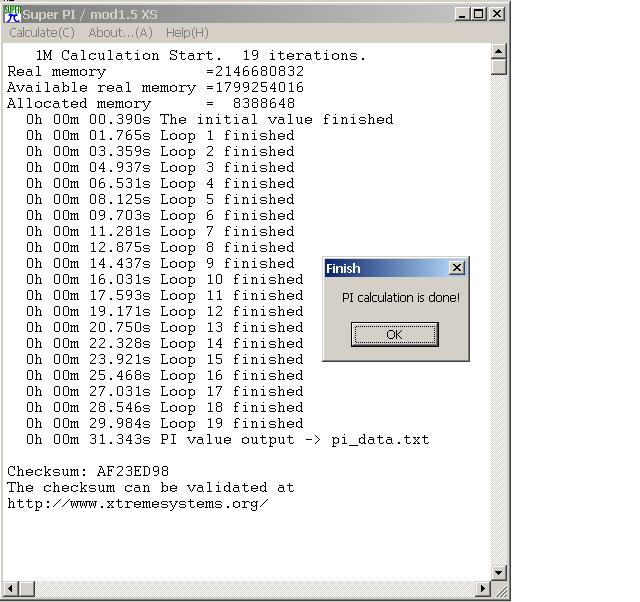Minimize the Super PI window
This screenshot has width=640, height=602.
point(462,14)
